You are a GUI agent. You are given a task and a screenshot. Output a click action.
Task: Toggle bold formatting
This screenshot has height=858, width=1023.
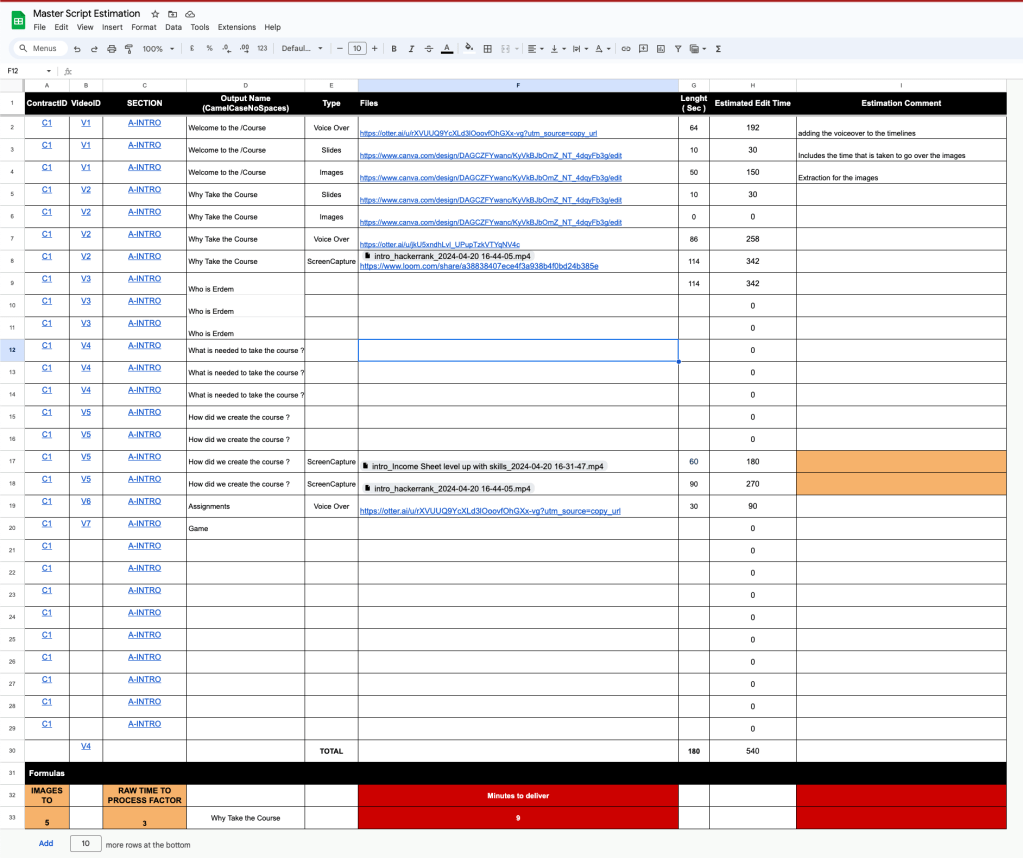click(x=394, y=49)
